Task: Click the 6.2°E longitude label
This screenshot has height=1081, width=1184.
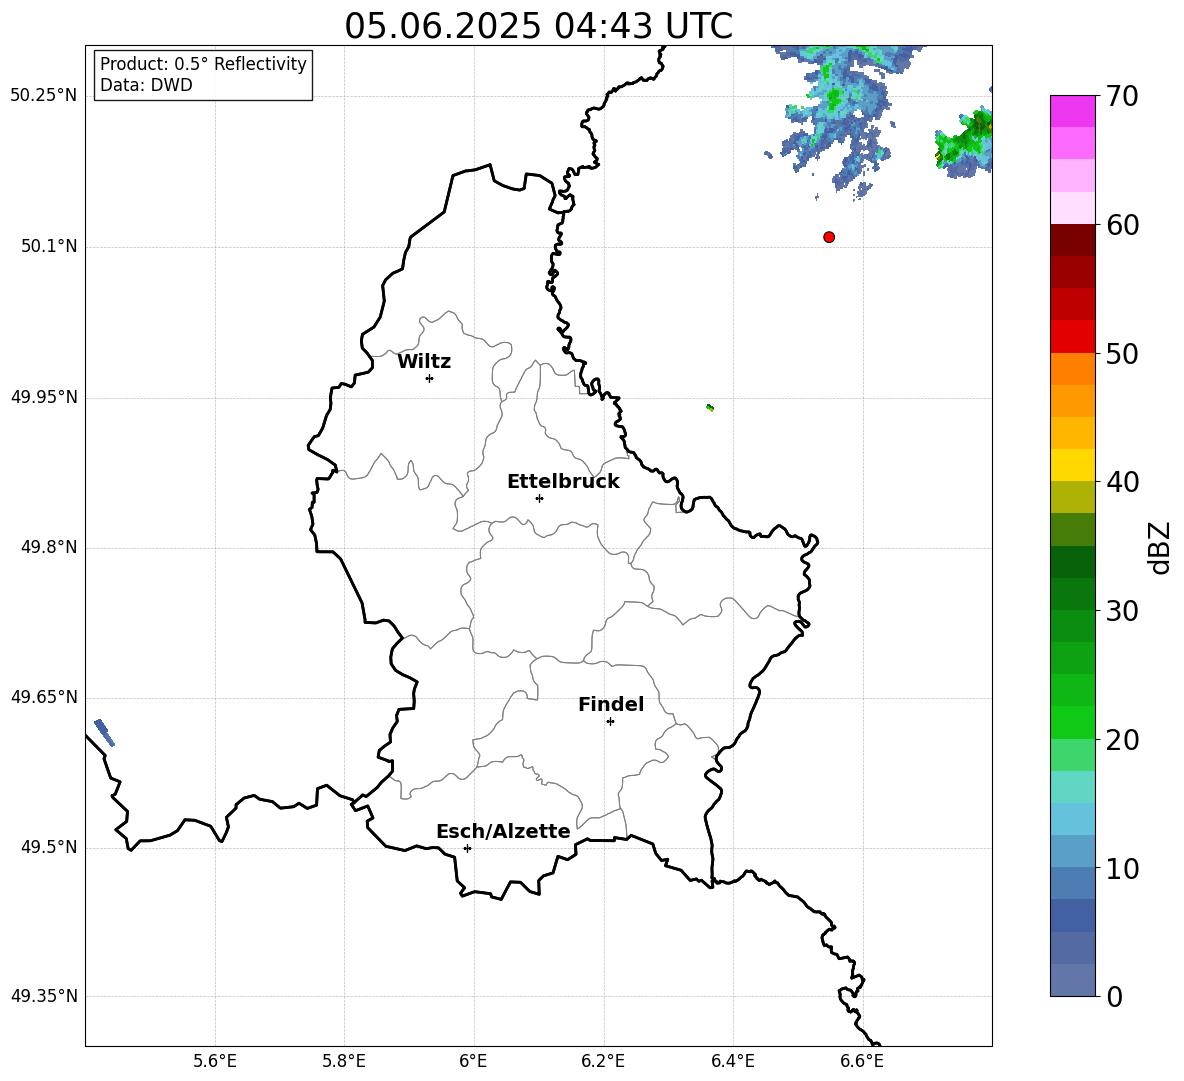Action: (603, 1061)
